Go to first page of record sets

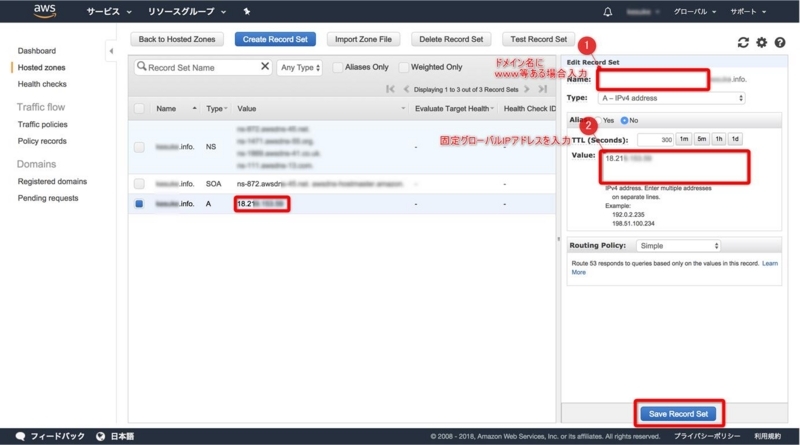pos(390,89)
